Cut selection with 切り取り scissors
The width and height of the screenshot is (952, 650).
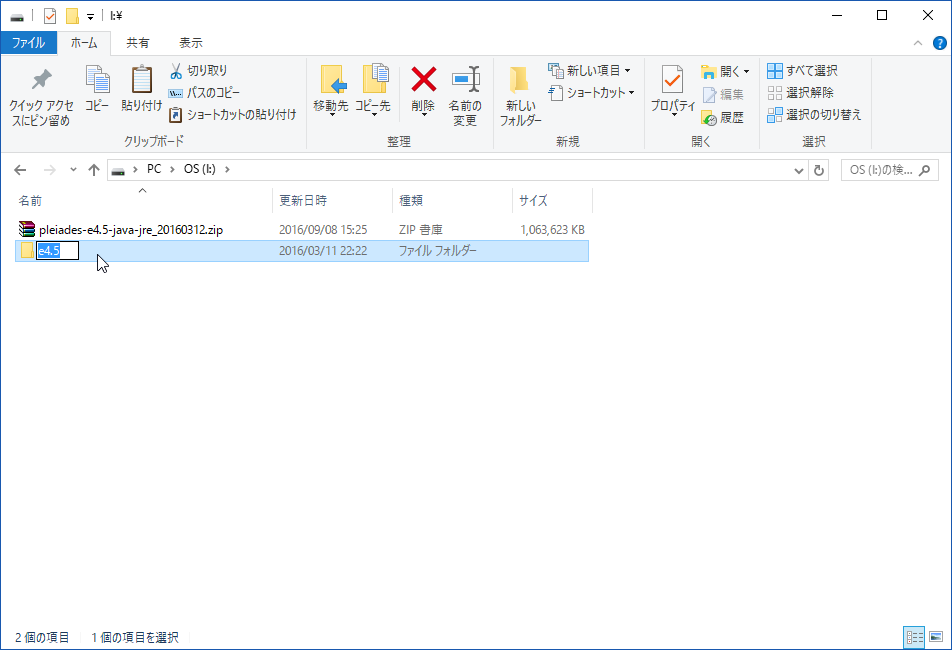point(199,70)
